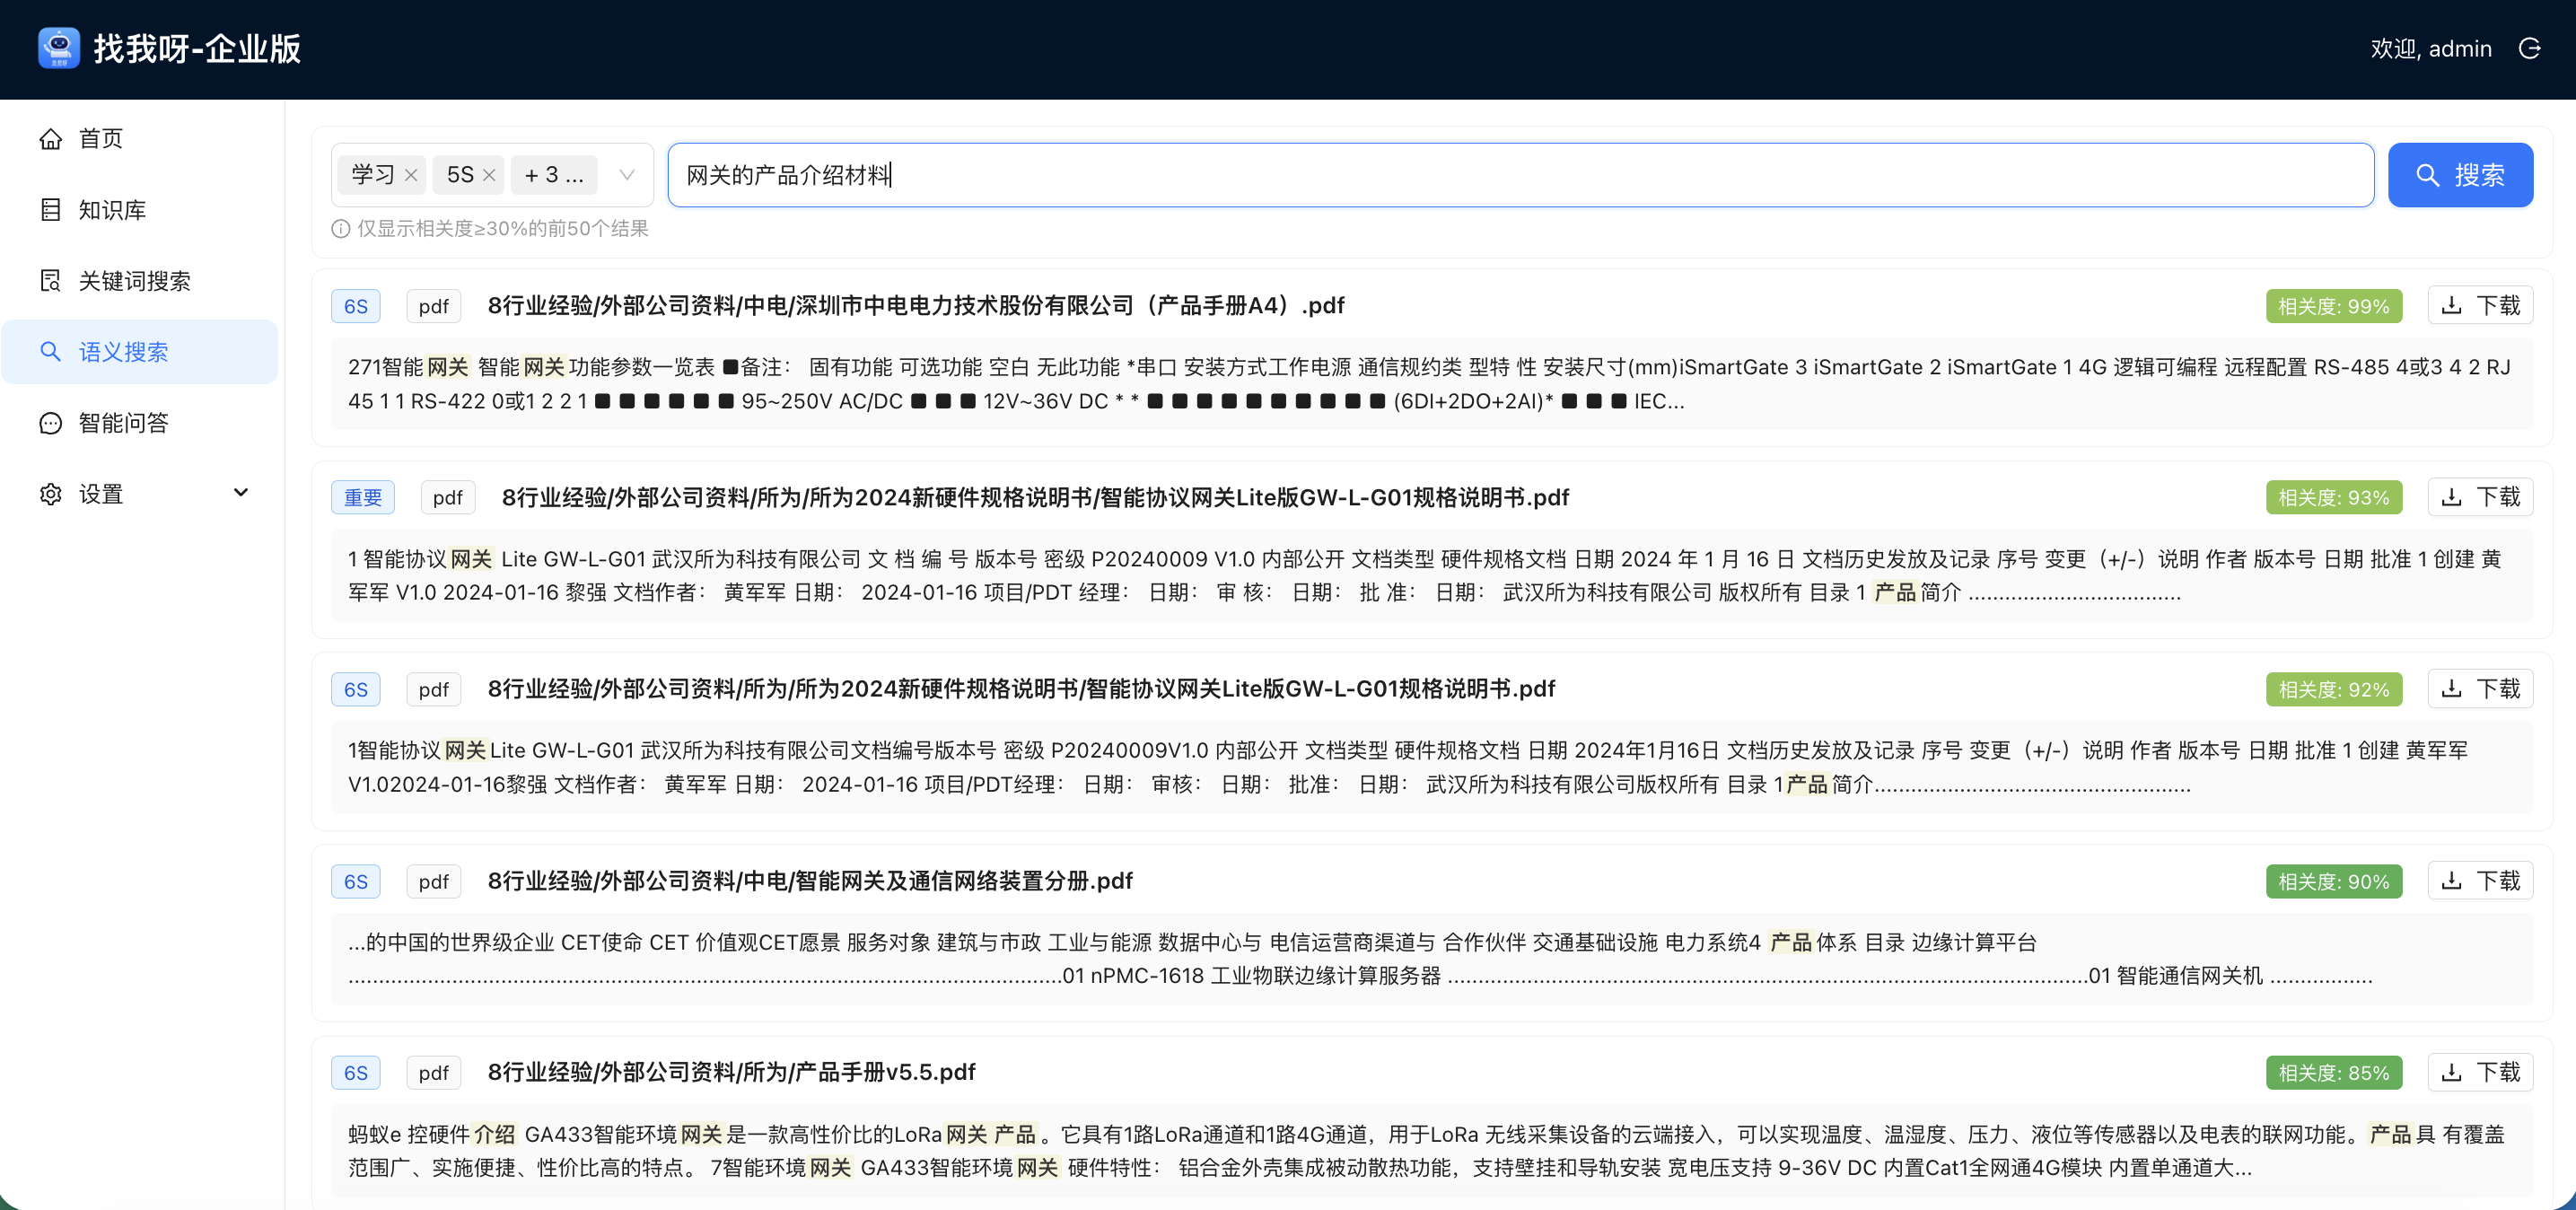Viewport: 2576px width, 1210px height.
Task: Remove the 学习 tag from filter
Action: [411, 175]
